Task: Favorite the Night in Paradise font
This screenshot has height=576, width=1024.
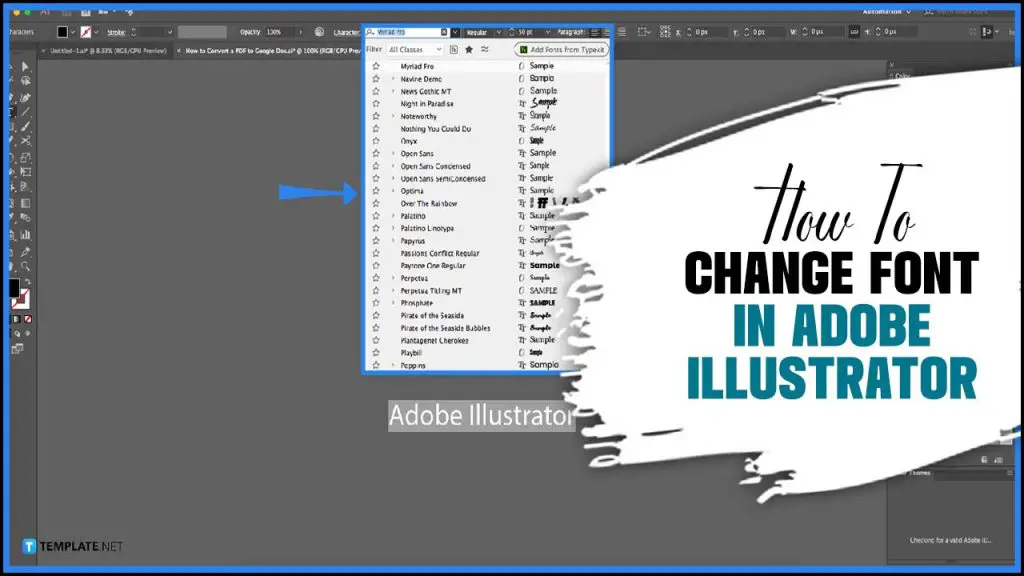Action: click(376, 103)
